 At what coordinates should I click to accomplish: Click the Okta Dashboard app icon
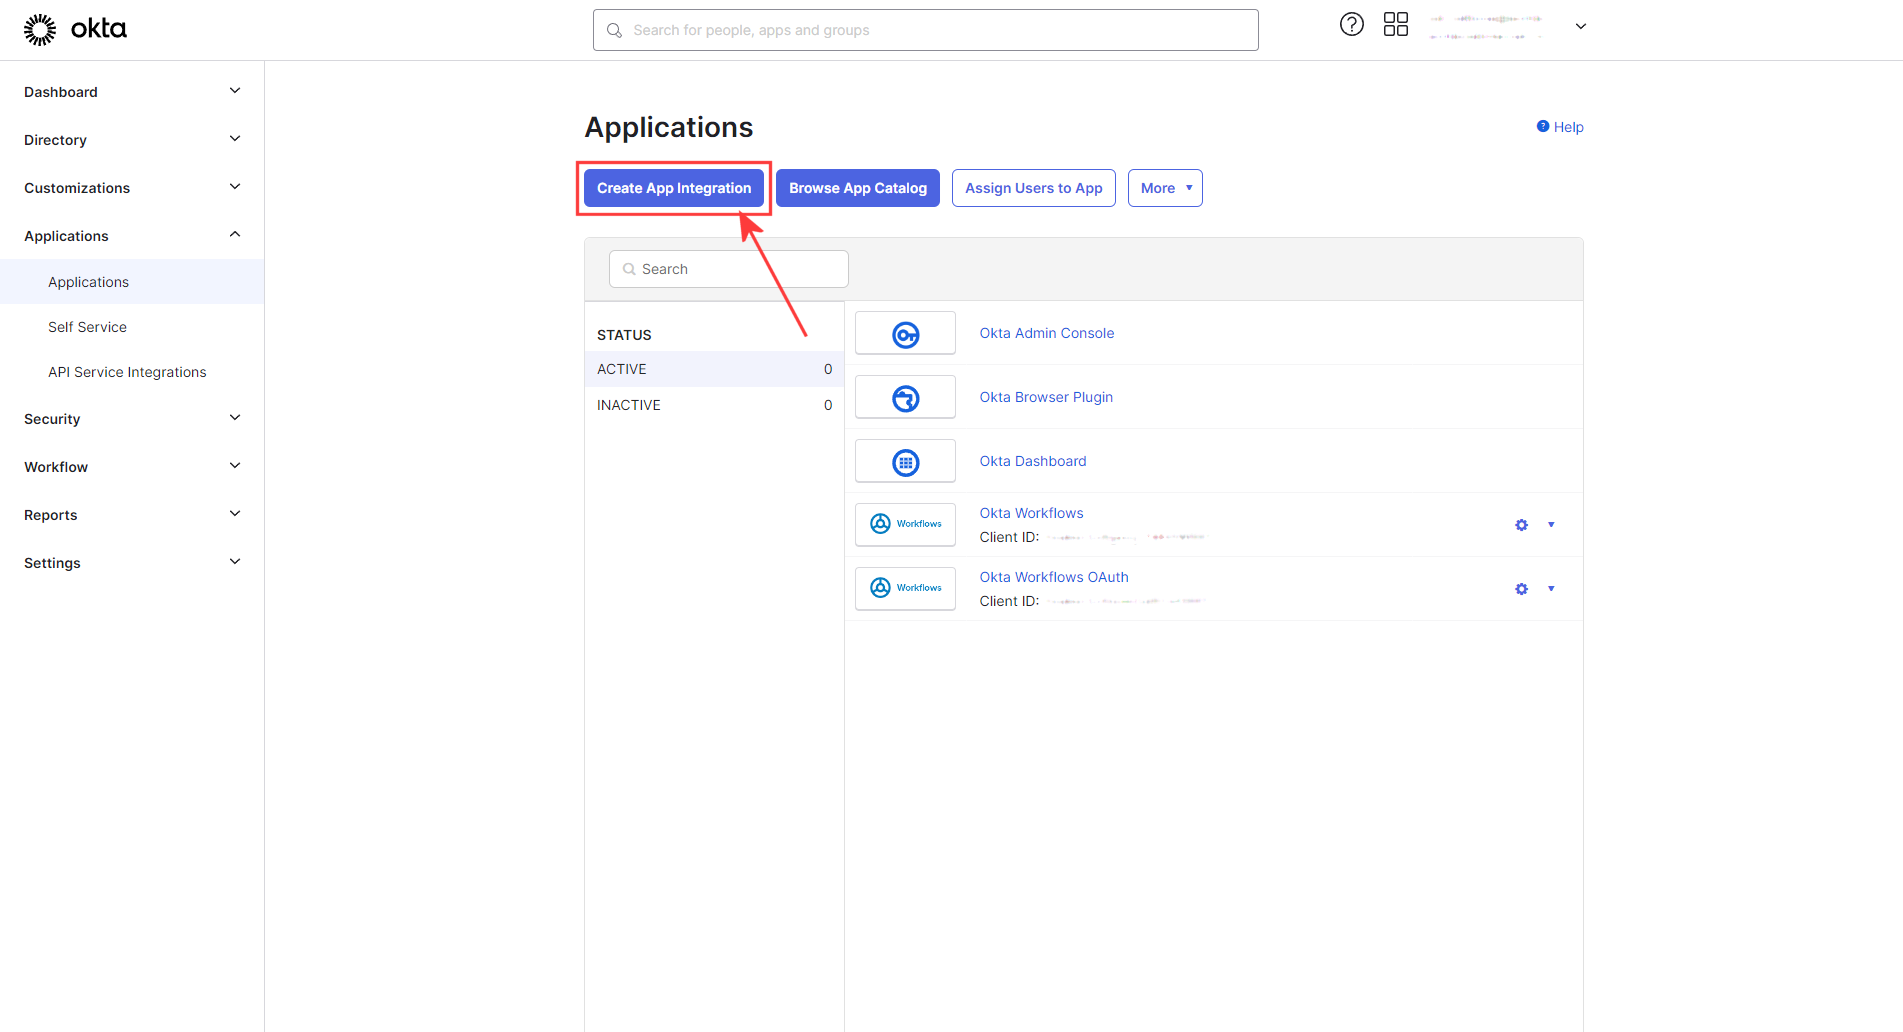pos(905,461)
